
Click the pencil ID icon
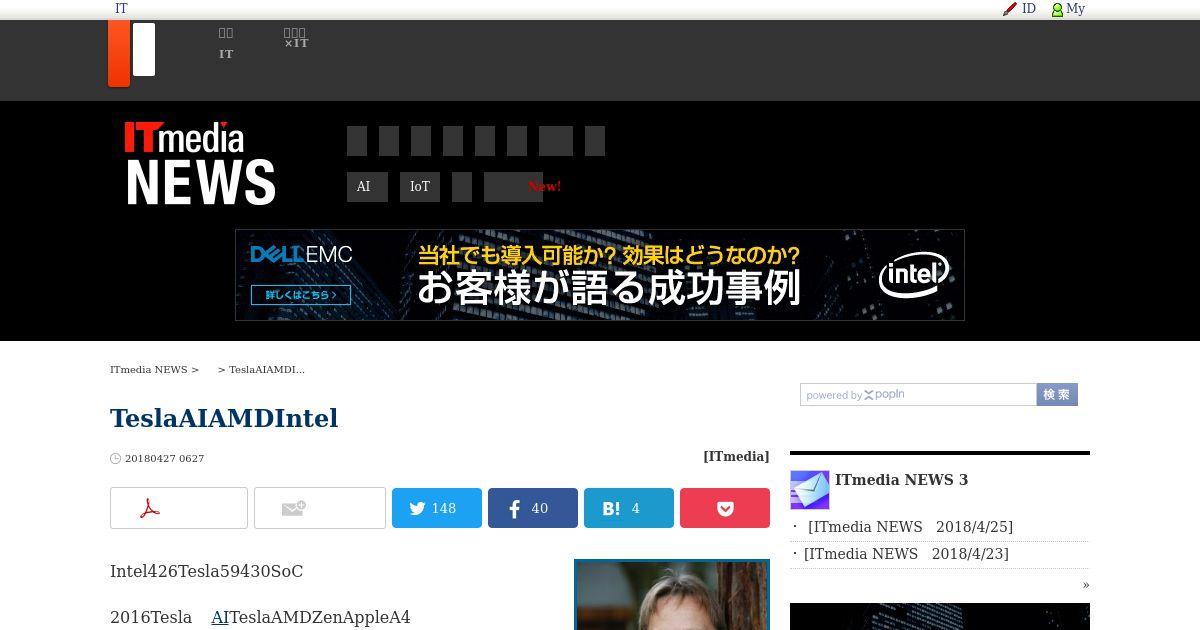(x=1010, y=9)
